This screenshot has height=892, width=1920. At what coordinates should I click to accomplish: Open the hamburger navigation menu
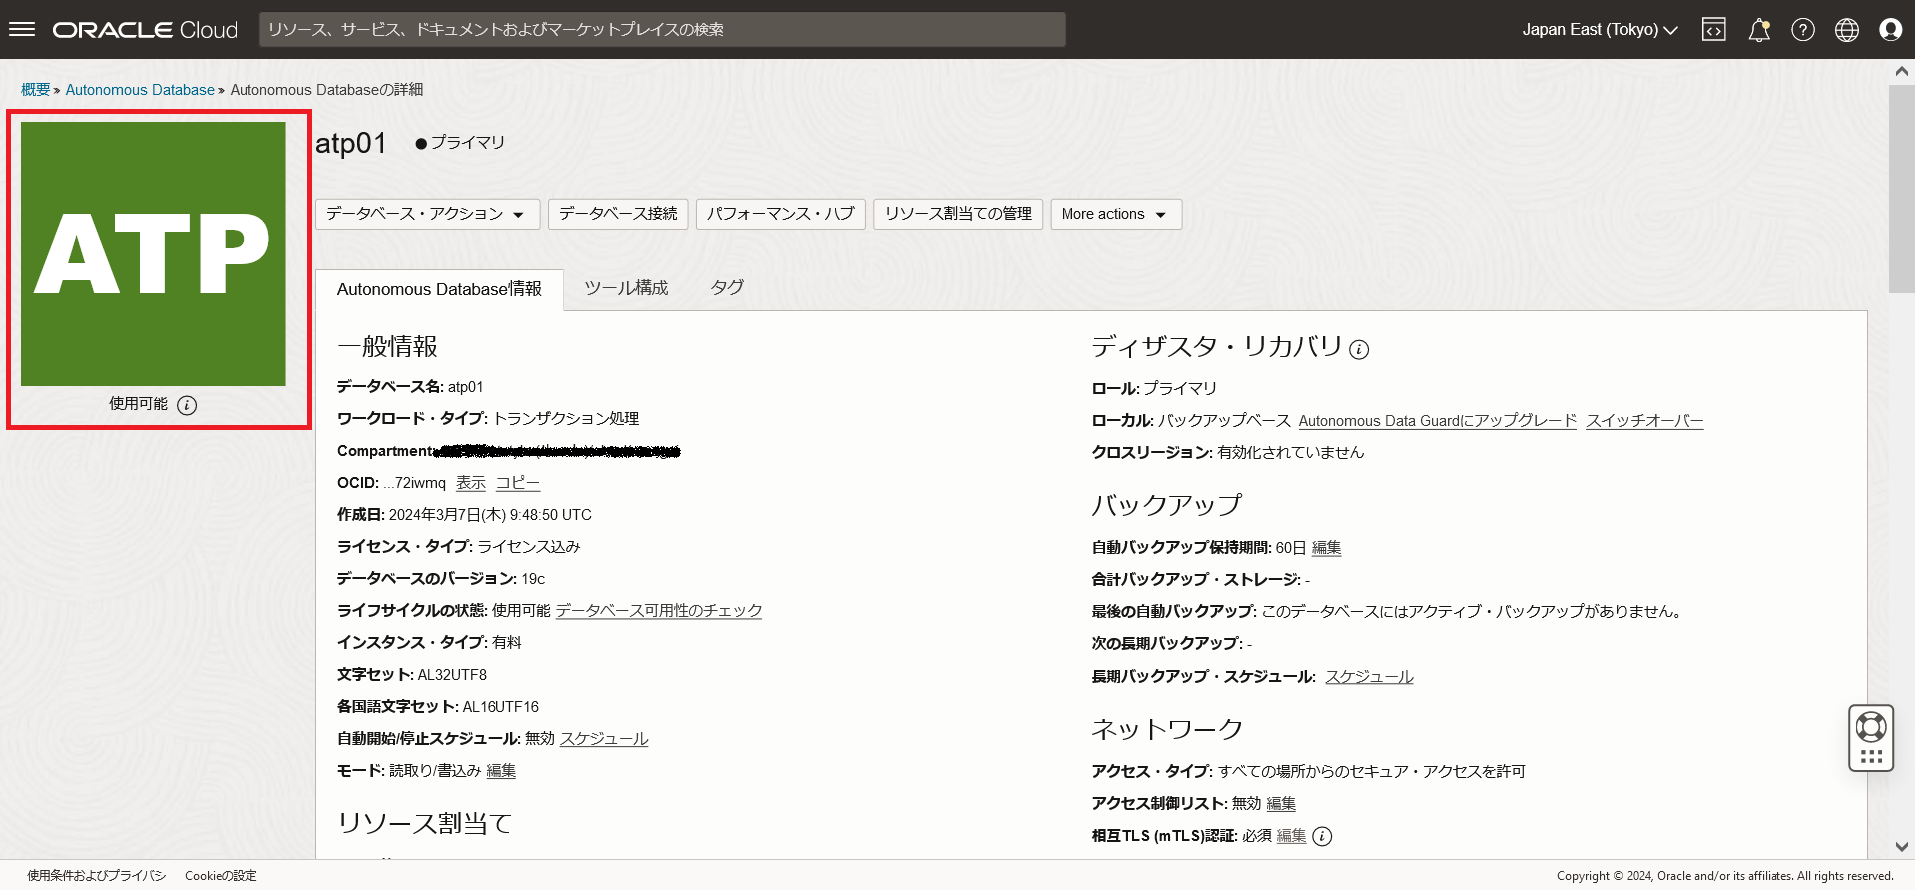tap(22, 29)
